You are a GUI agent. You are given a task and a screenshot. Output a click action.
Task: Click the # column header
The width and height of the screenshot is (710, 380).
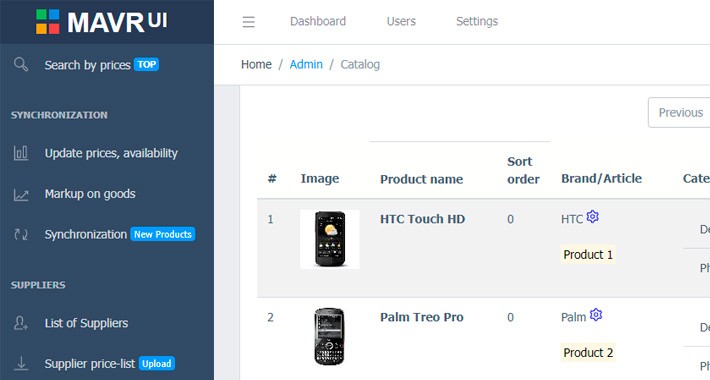[272, 178]
